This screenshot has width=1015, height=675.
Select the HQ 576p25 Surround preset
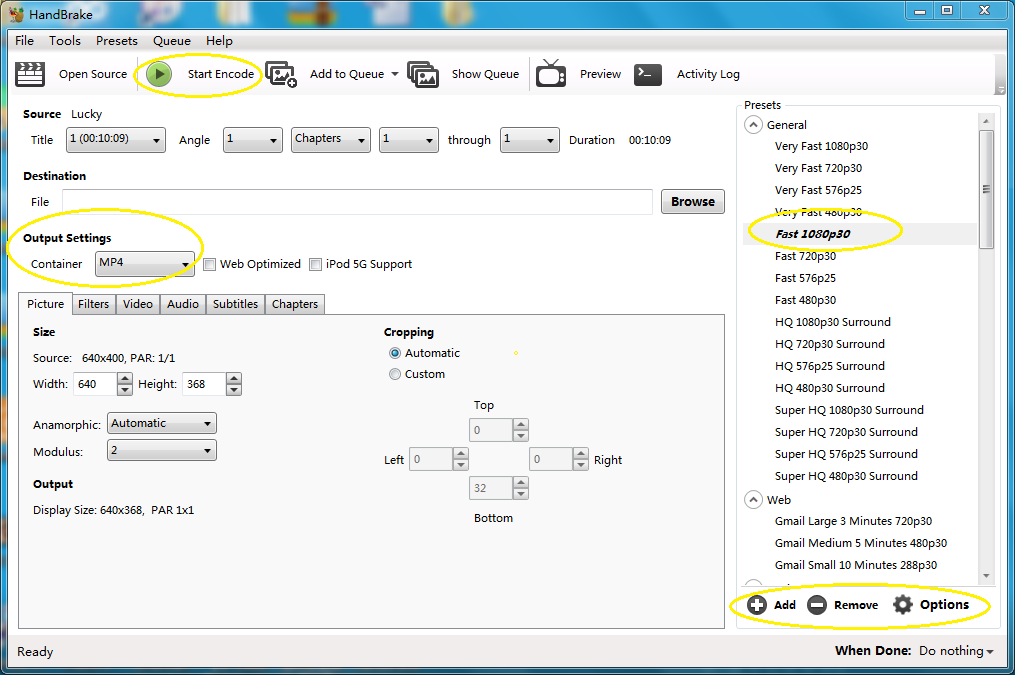(830, 366)
